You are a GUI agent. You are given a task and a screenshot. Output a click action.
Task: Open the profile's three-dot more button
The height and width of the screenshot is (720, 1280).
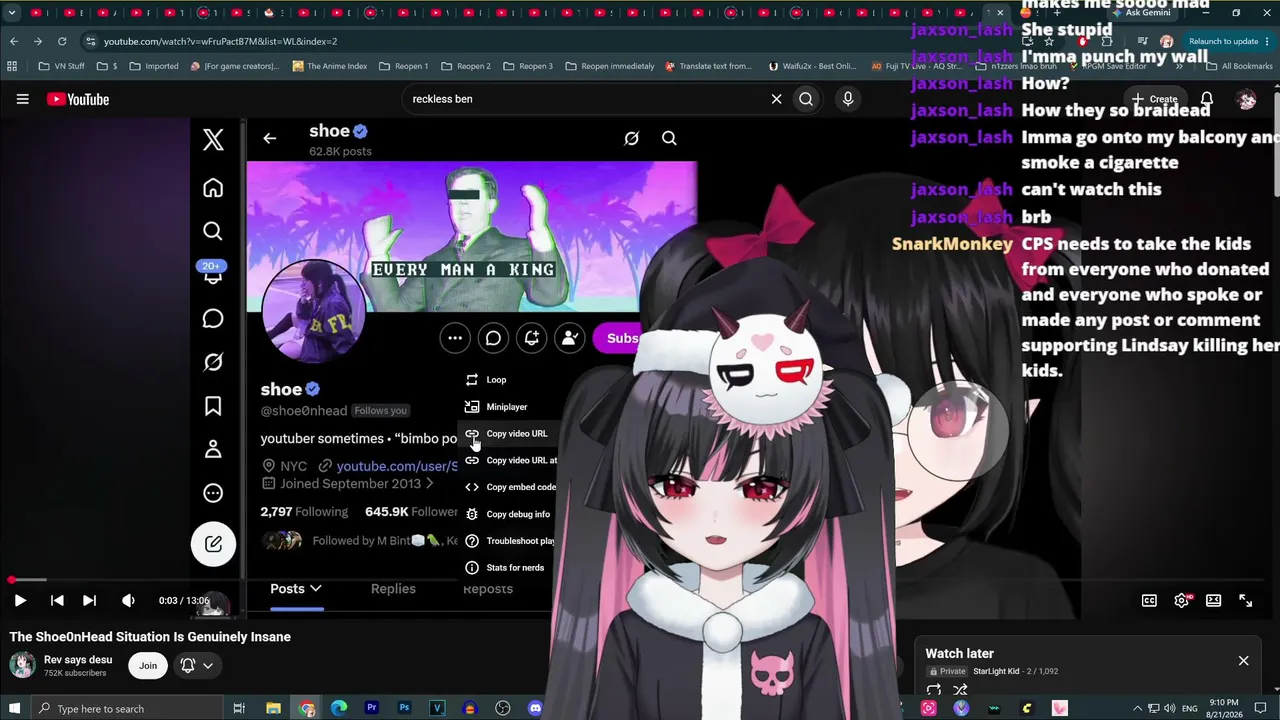coord(455,338)
